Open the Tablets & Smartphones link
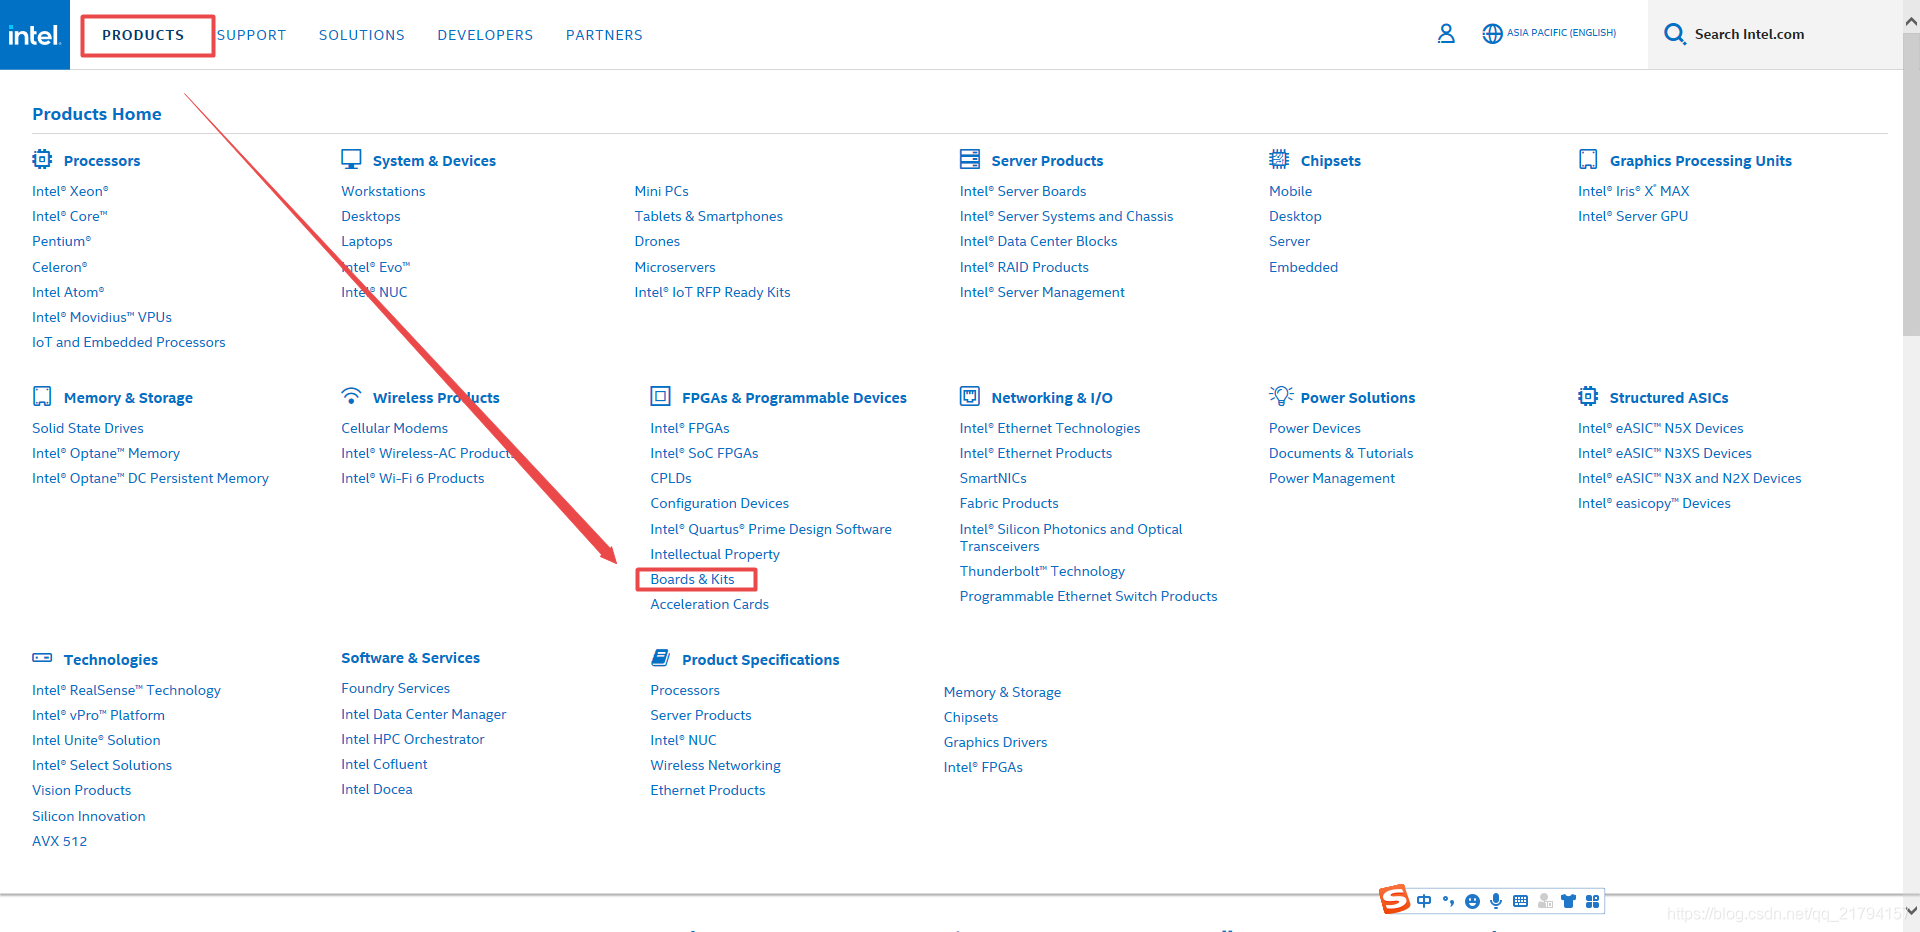Viewport: 1920px width, 932px height. (708, 216)
